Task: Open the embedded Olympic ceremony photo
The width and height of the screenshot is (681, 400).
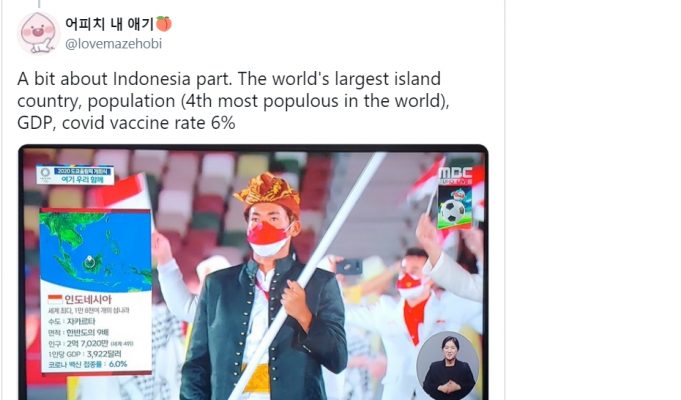Action: click(253, 272)
